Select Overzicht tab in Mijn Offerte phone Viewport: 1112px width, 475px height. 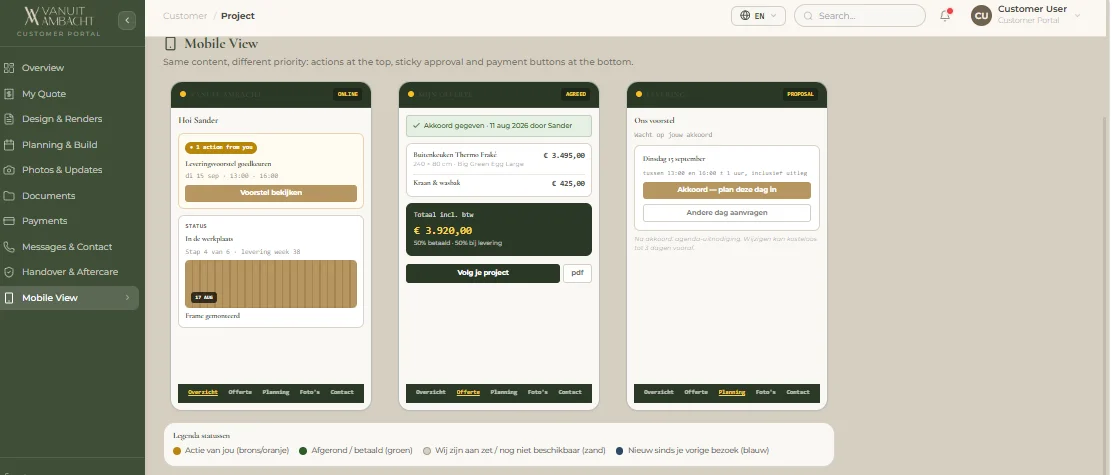click(431, 392)
